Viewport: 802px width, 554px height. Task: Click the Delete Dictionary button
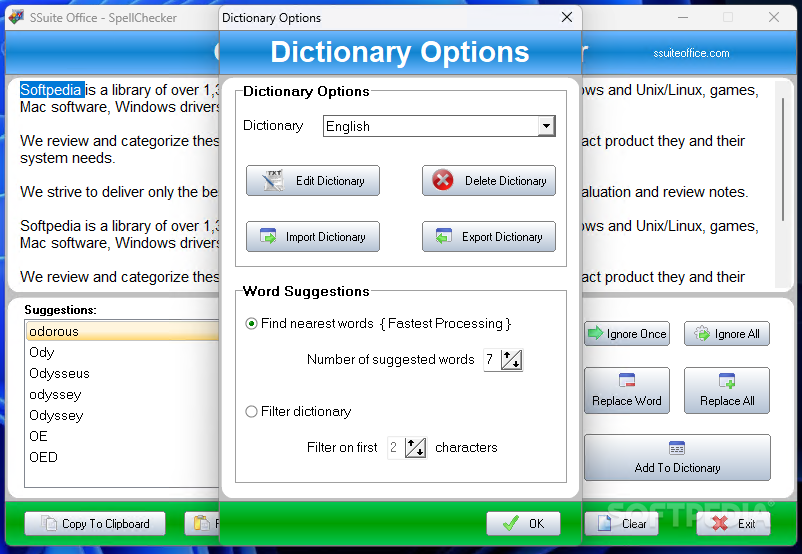pos(488,181)
